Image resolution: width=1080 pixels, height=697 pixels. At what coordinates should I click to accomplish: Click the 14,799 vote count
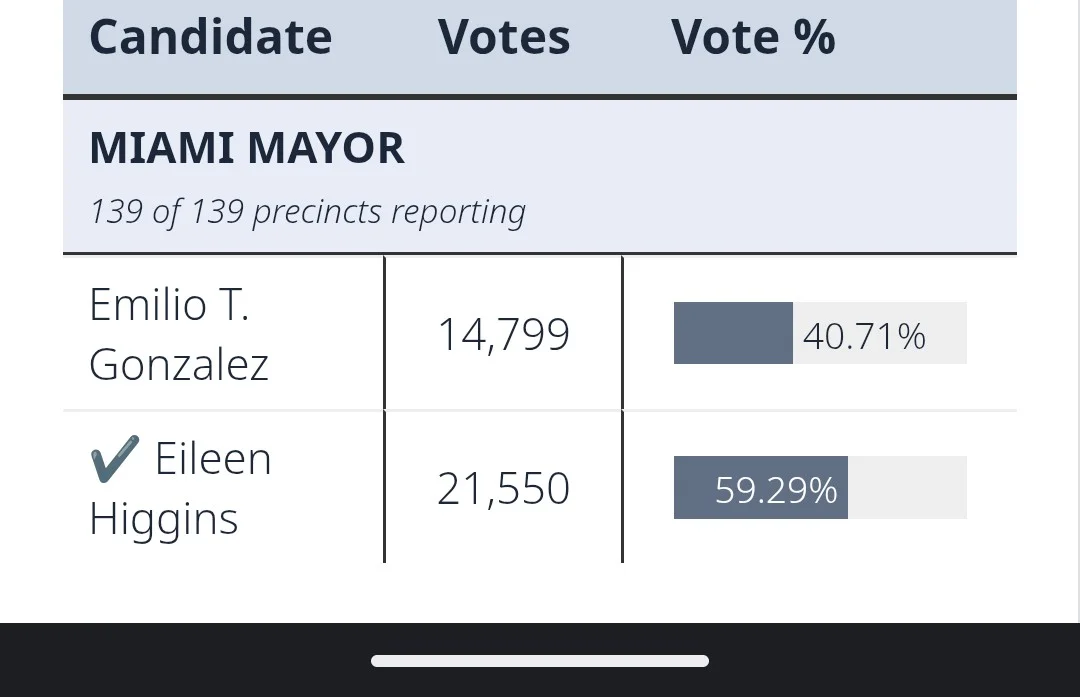[503, 334]
